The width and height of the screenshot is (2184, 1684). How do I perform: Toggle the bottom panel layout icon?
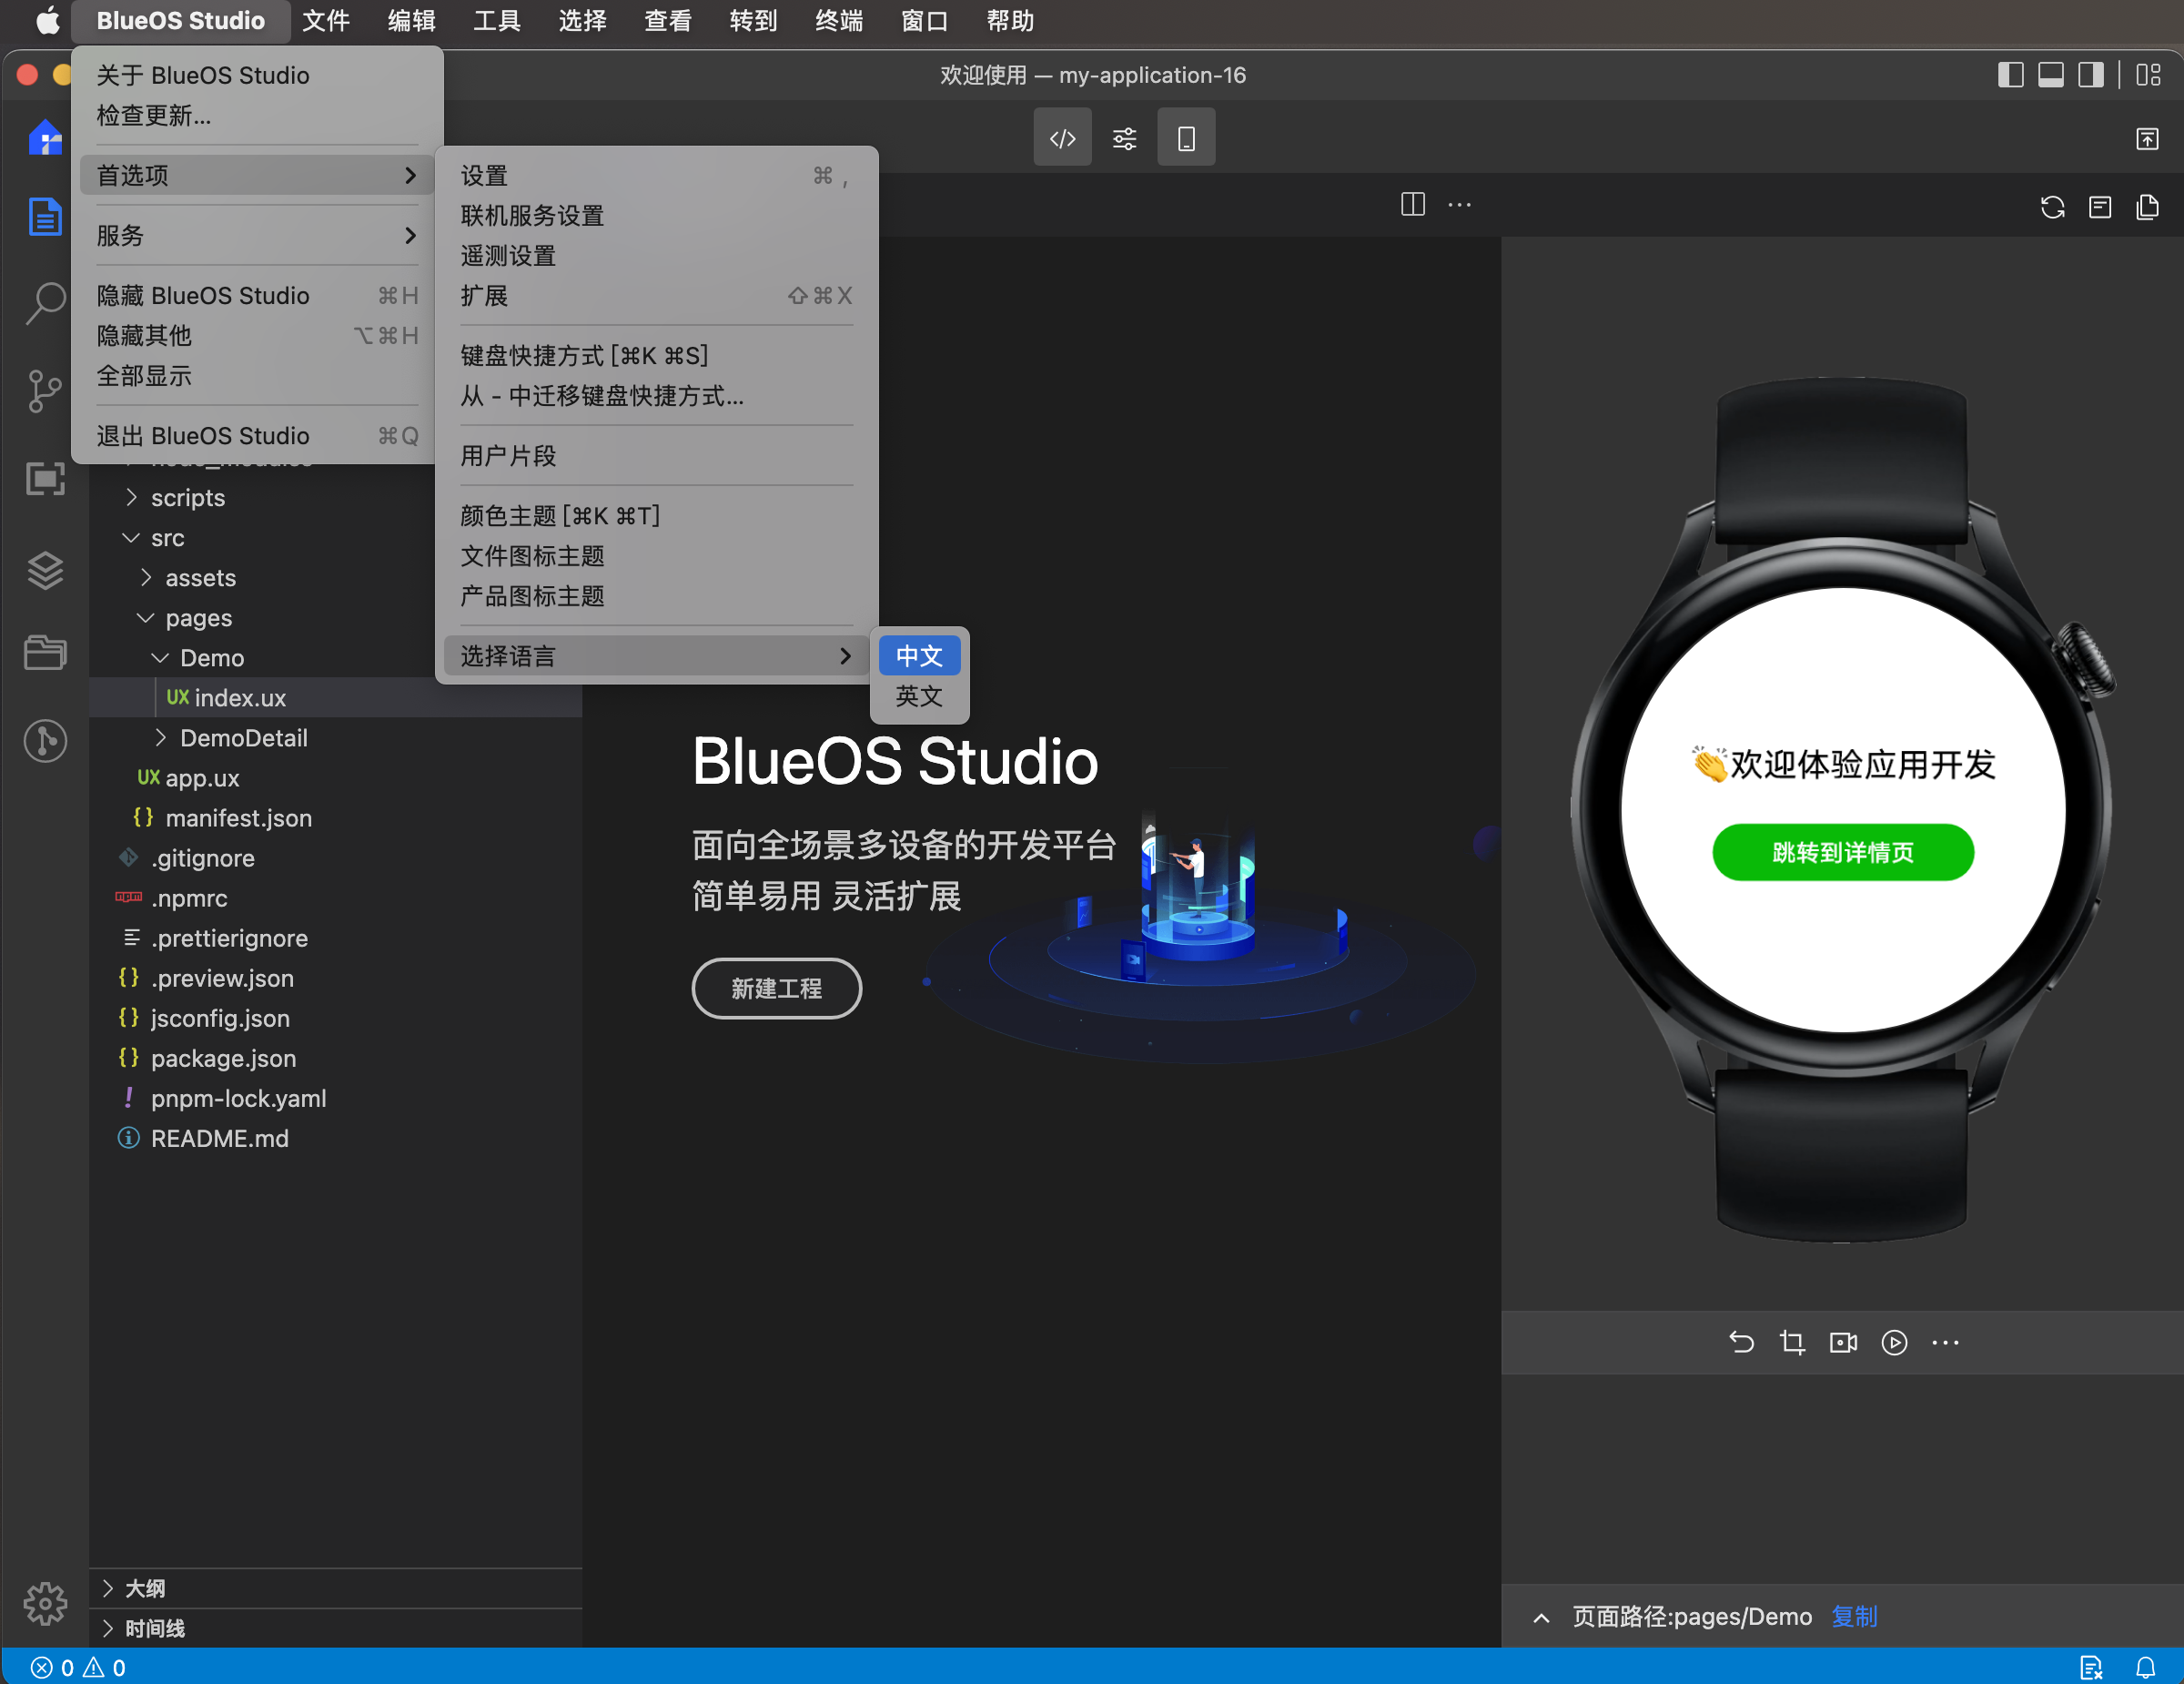(2051, 75)
